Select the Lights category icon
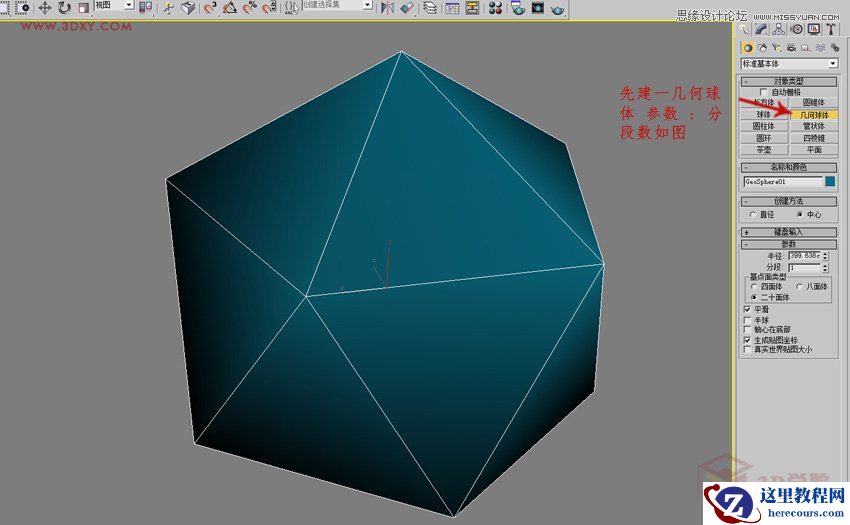Viewport: 850px width, 525px height. click(x=777, y=48)
